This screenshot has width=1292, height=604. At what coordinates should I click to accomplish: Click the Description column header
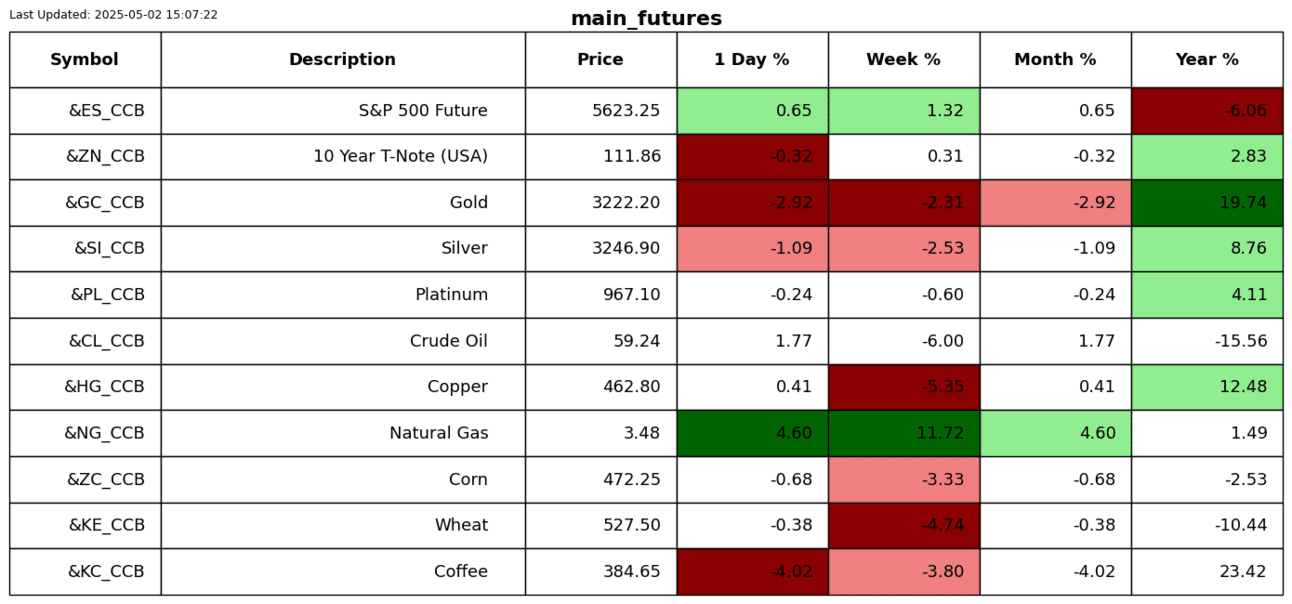click(x=342, y=60)
